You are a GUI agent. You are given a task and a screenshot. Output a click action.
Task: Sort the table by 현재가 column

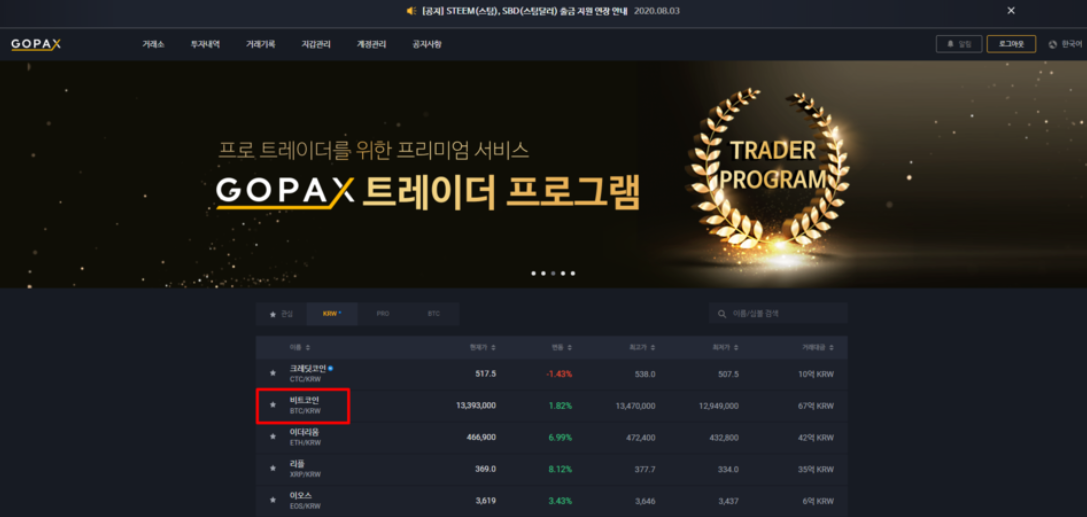point(482,347)
